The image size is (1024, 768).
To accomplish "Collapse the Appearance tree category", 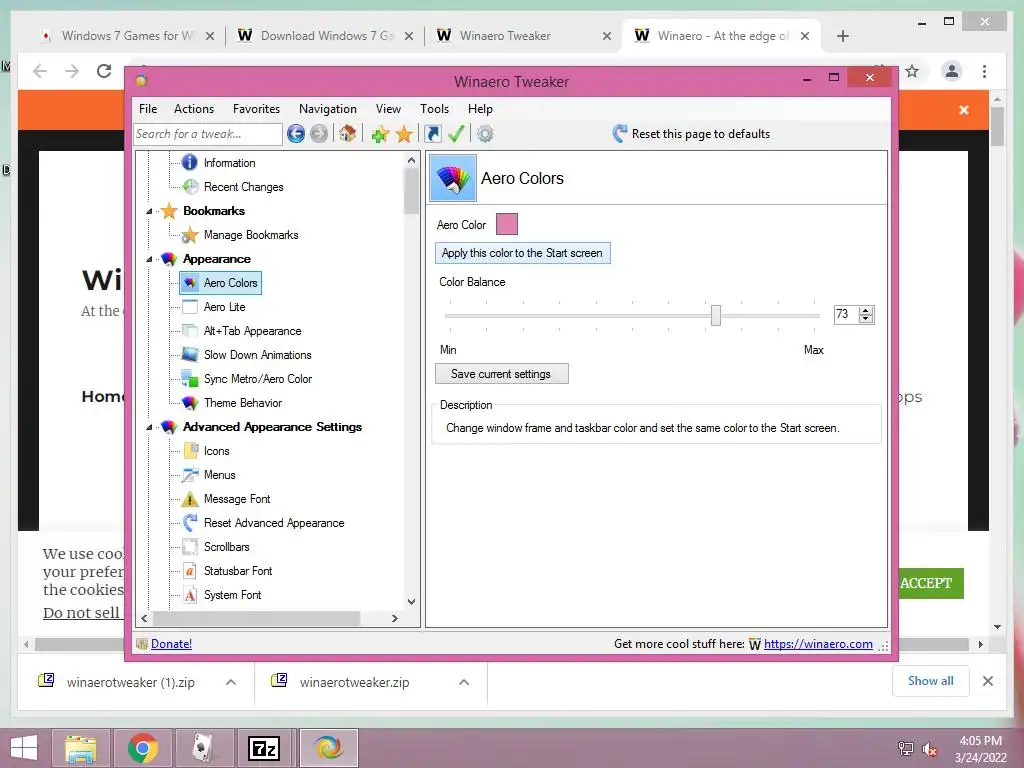I will pos(150,259).
